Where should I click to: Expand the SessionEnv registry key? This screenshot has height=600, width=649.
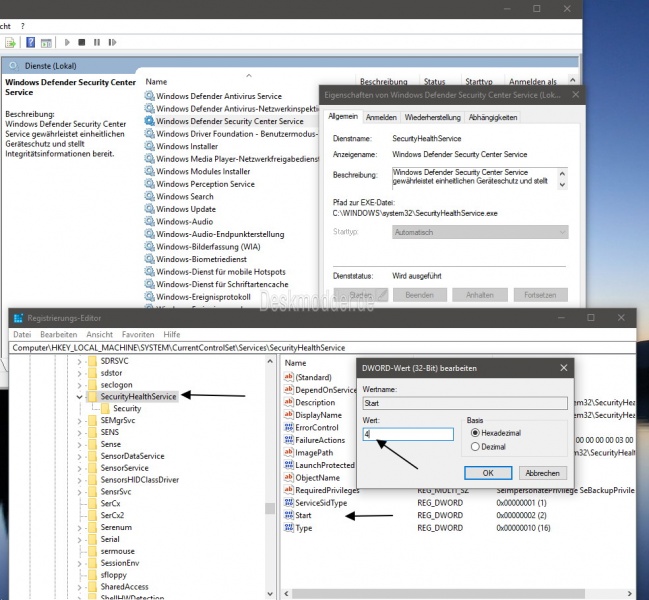tap(79, 564)
